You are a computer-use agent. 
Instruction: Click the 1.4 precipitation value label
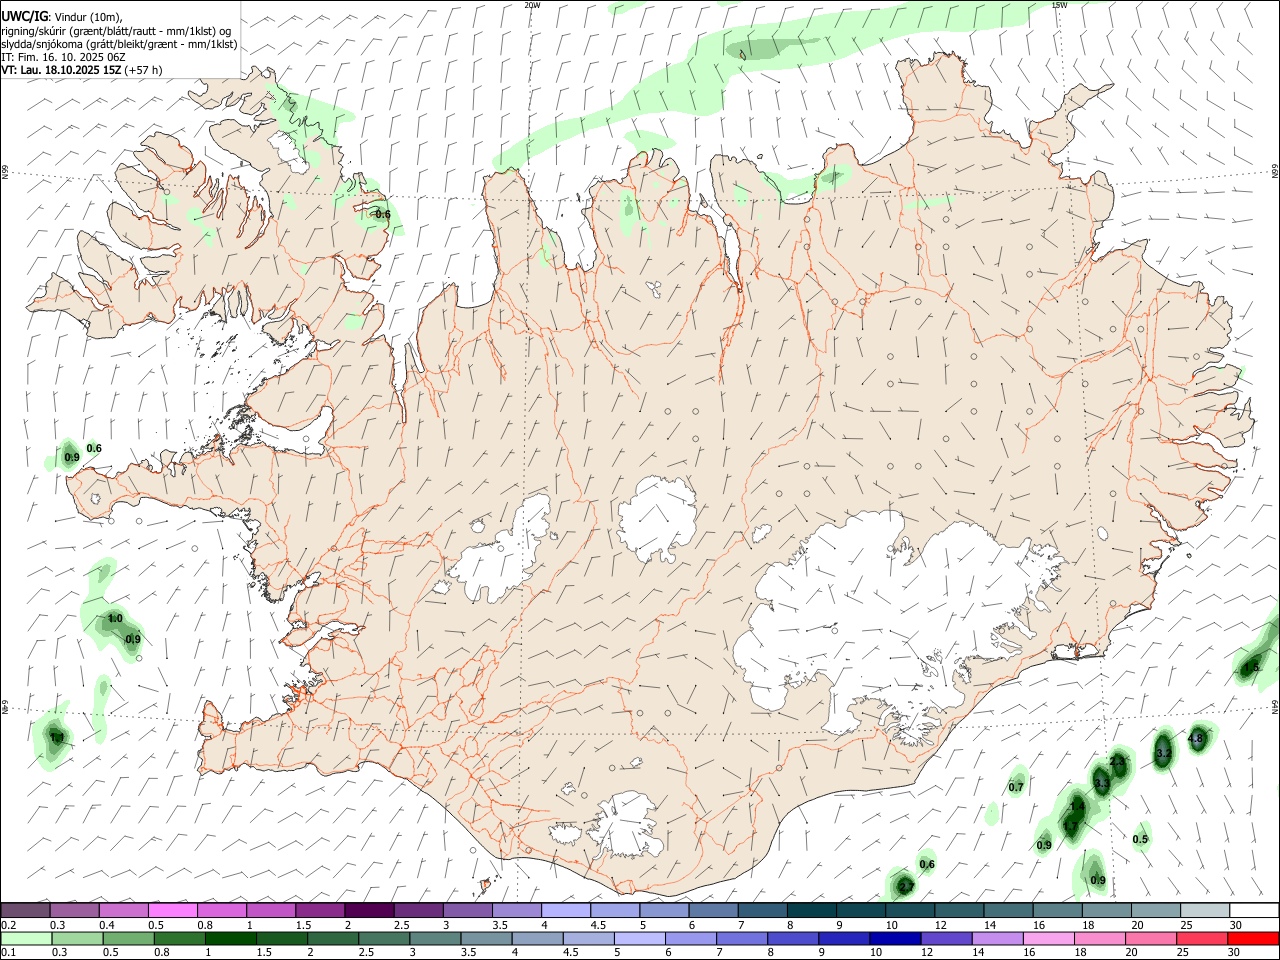1077,806
